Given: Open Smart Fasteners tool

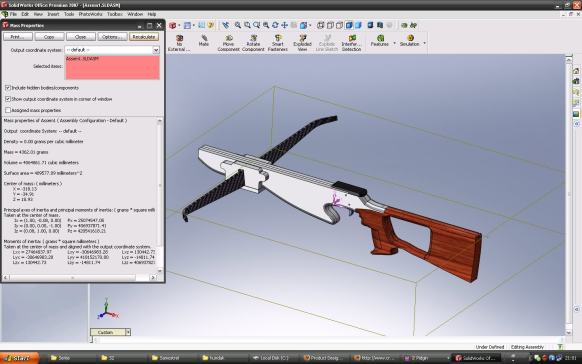Looking at the screenshot, I should (278, 43).
